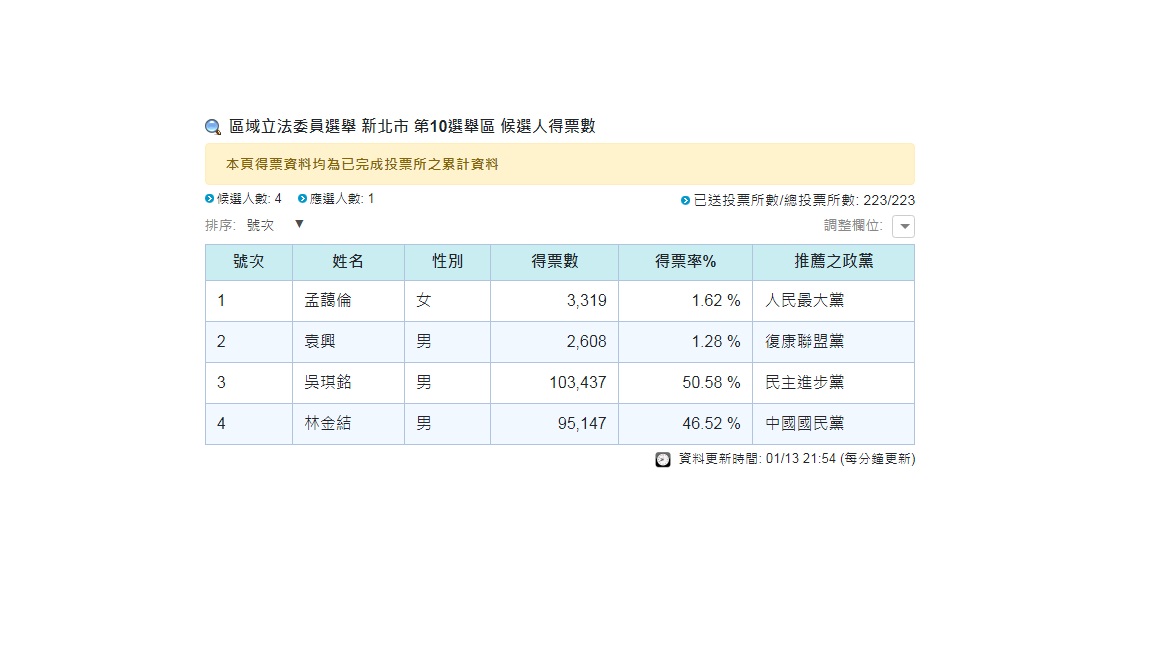Click the 號次 column header
1152x648 pixels.
[249, 262]
